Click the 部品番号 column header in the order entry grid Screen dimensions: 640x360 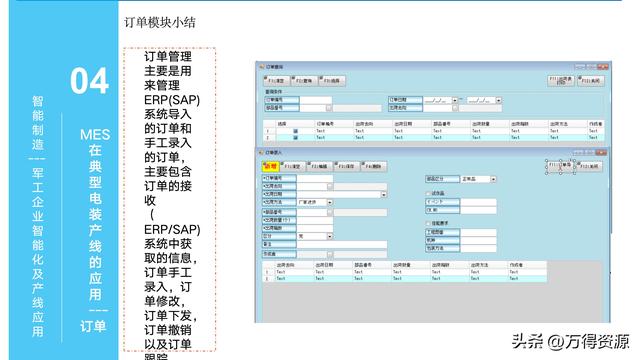371,265
